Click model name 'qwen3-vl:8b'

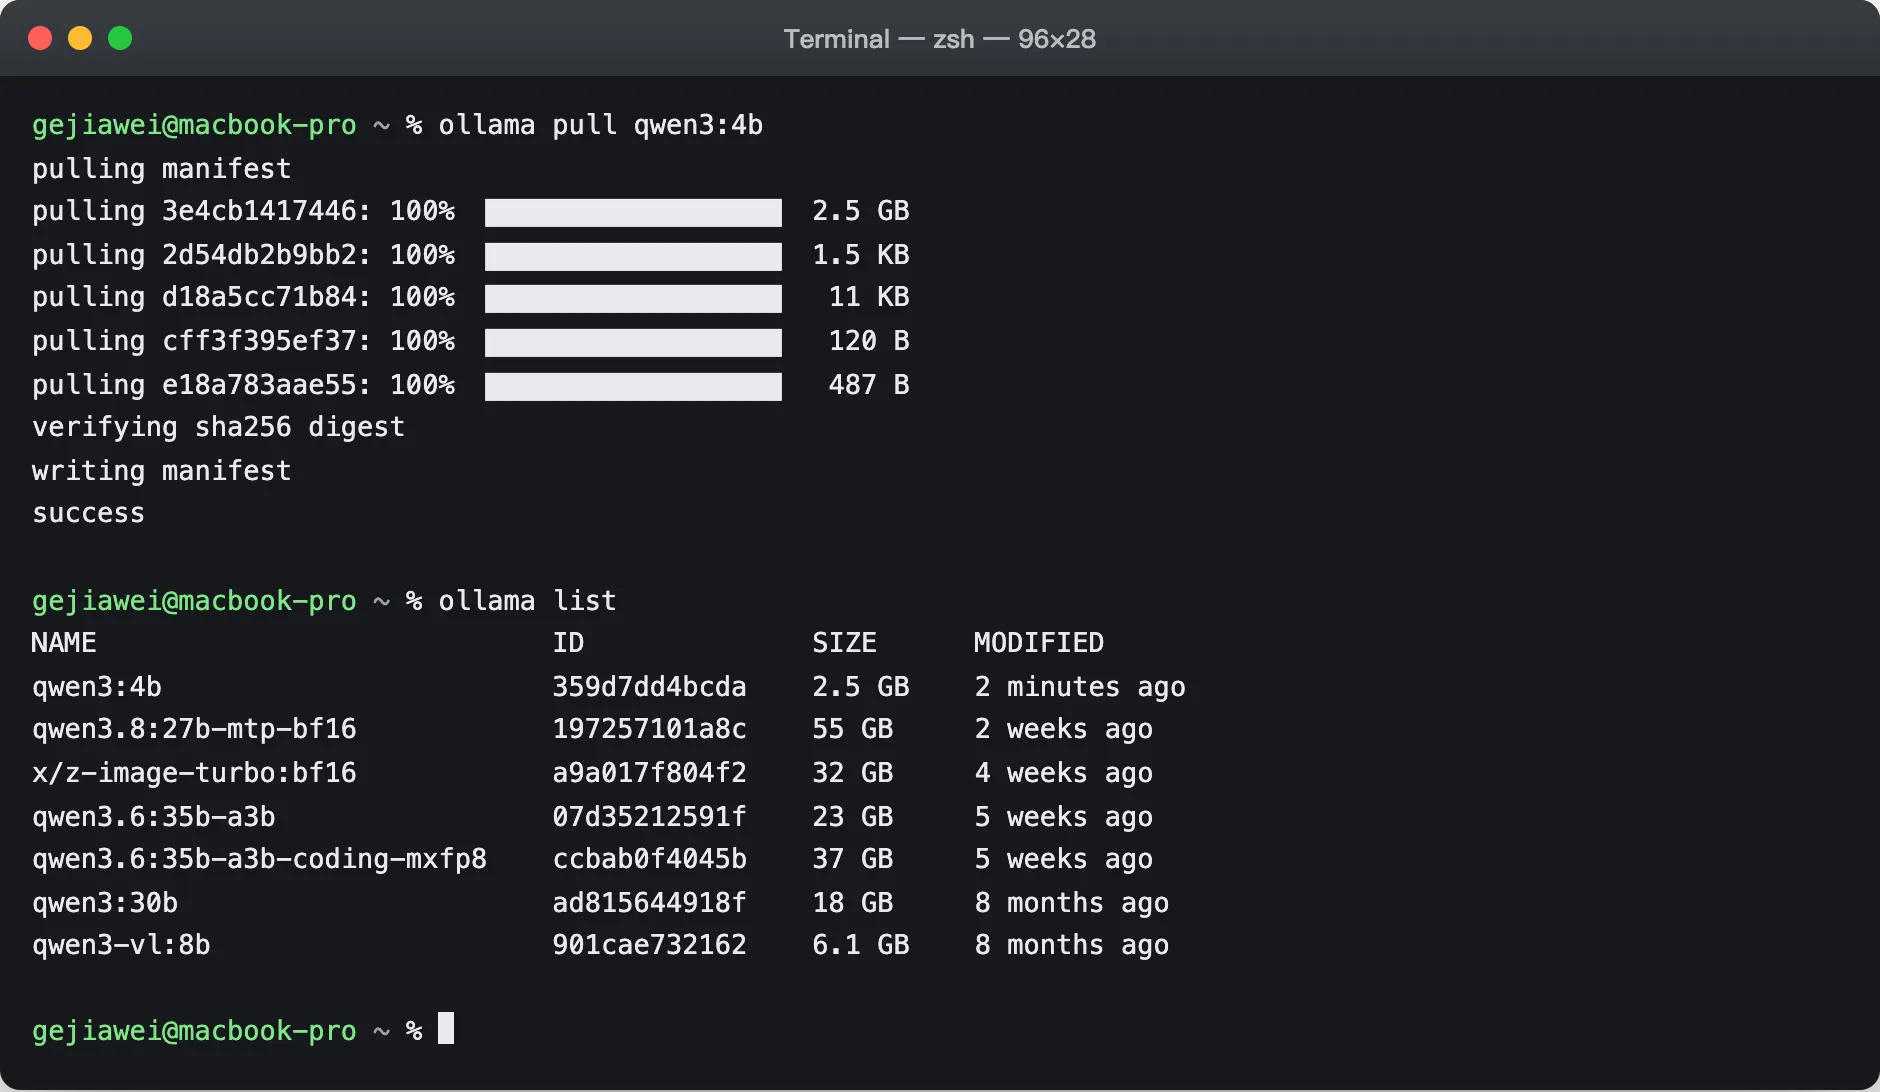(x=121, y=945)
